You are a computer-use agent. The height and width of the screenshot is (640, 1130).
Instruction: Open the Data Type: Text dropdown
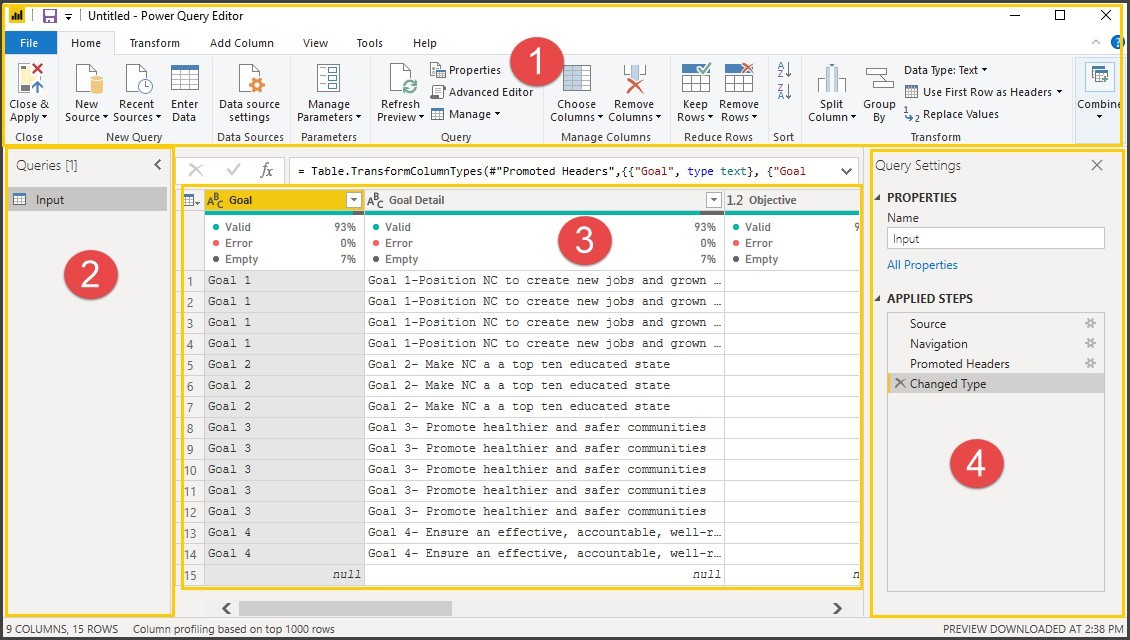click(946, 70)
